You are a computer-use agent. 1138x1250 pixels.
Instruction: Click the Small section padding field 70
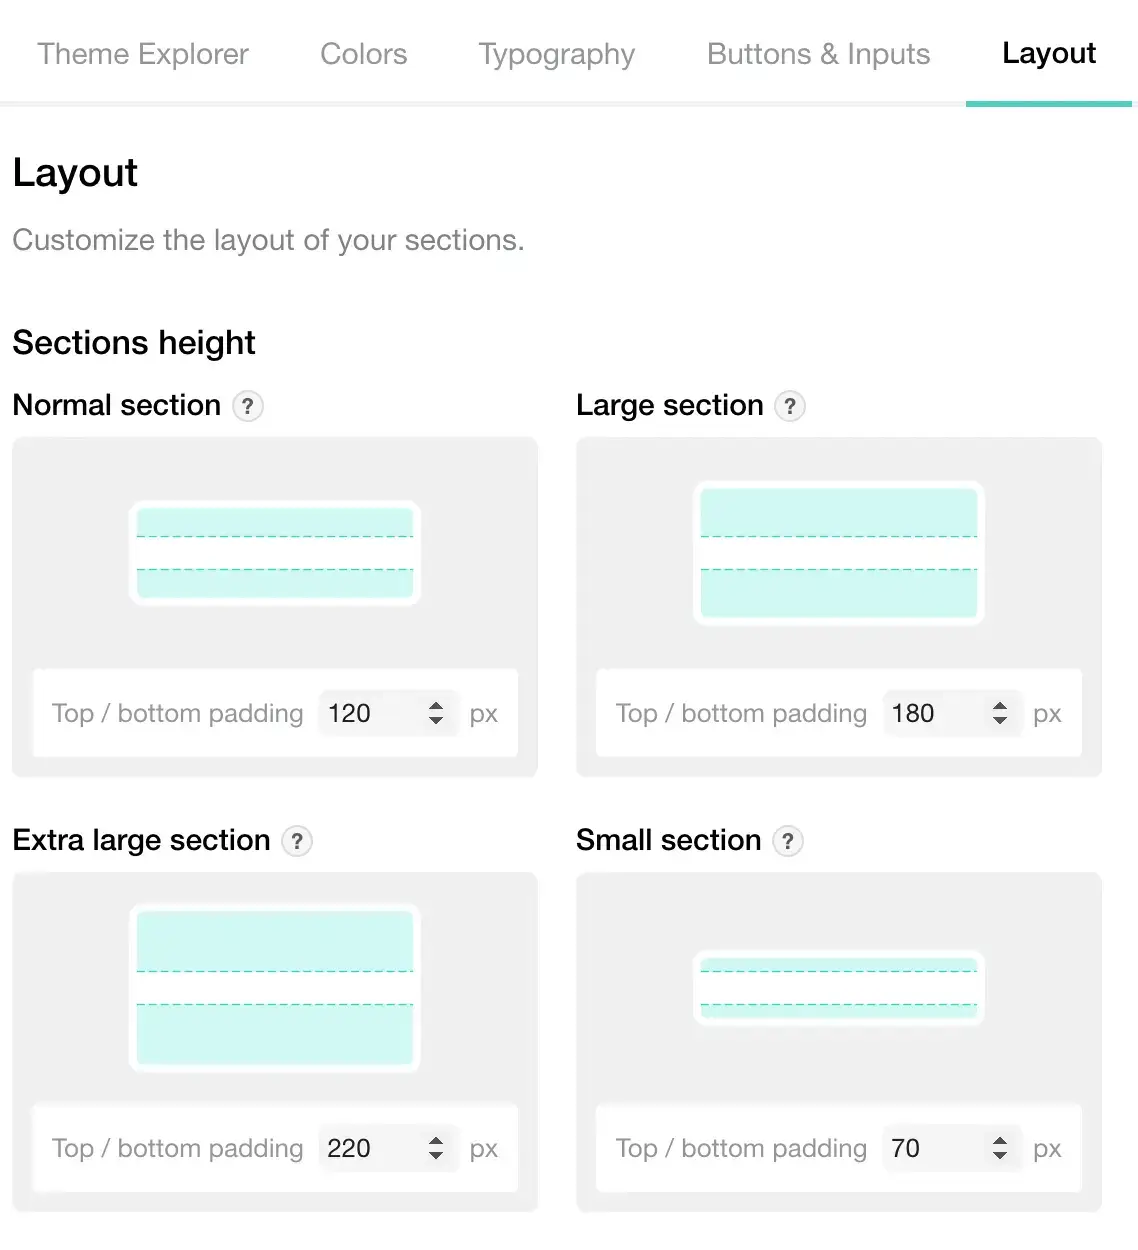coord(952,1148)
